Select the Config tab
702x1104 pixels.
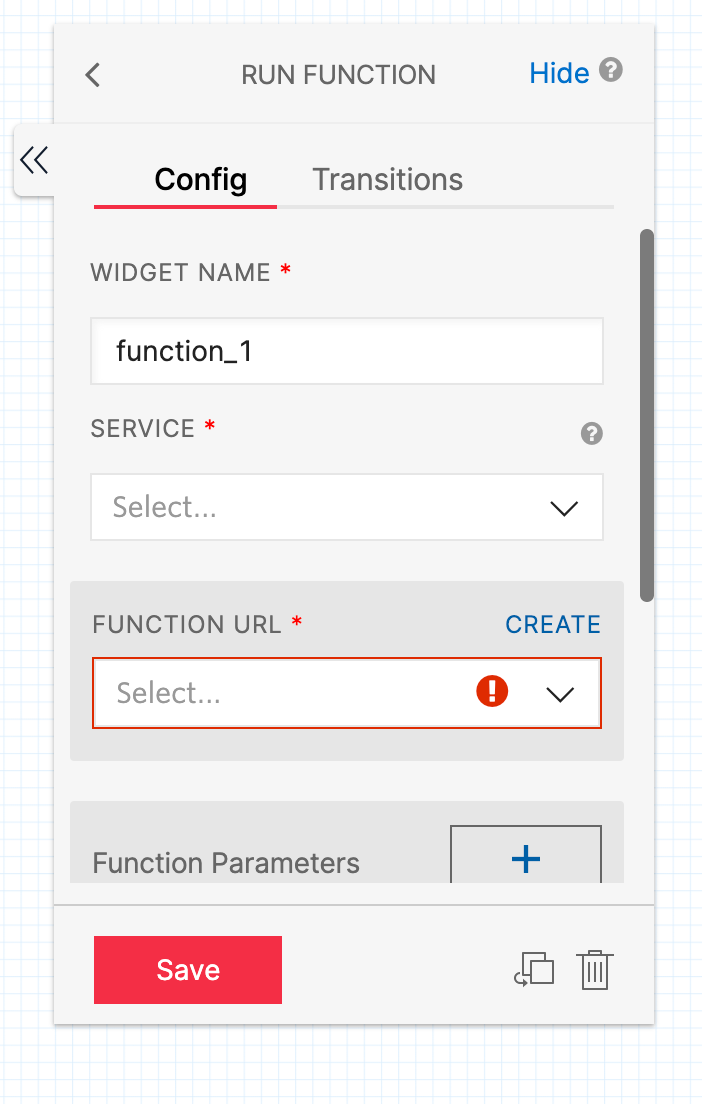tap(199, 180)
